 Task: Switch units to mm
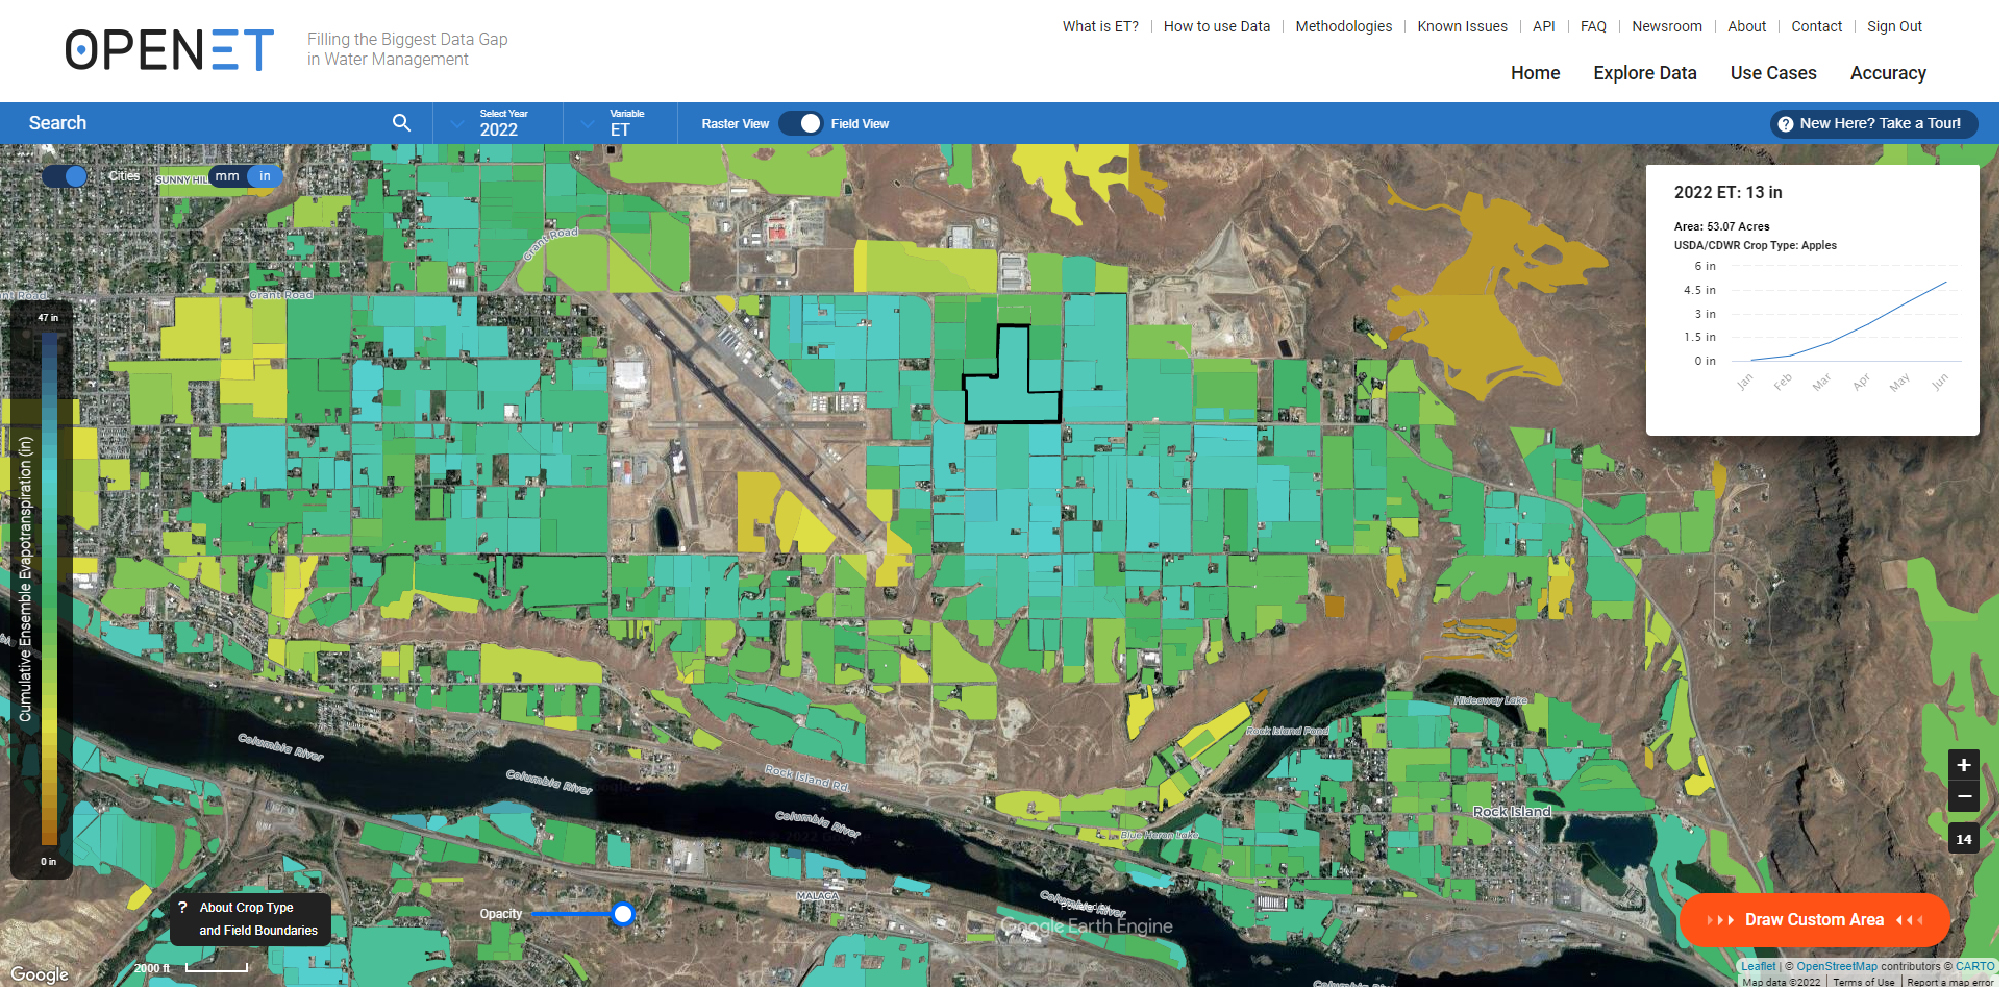tap(228, 176)
